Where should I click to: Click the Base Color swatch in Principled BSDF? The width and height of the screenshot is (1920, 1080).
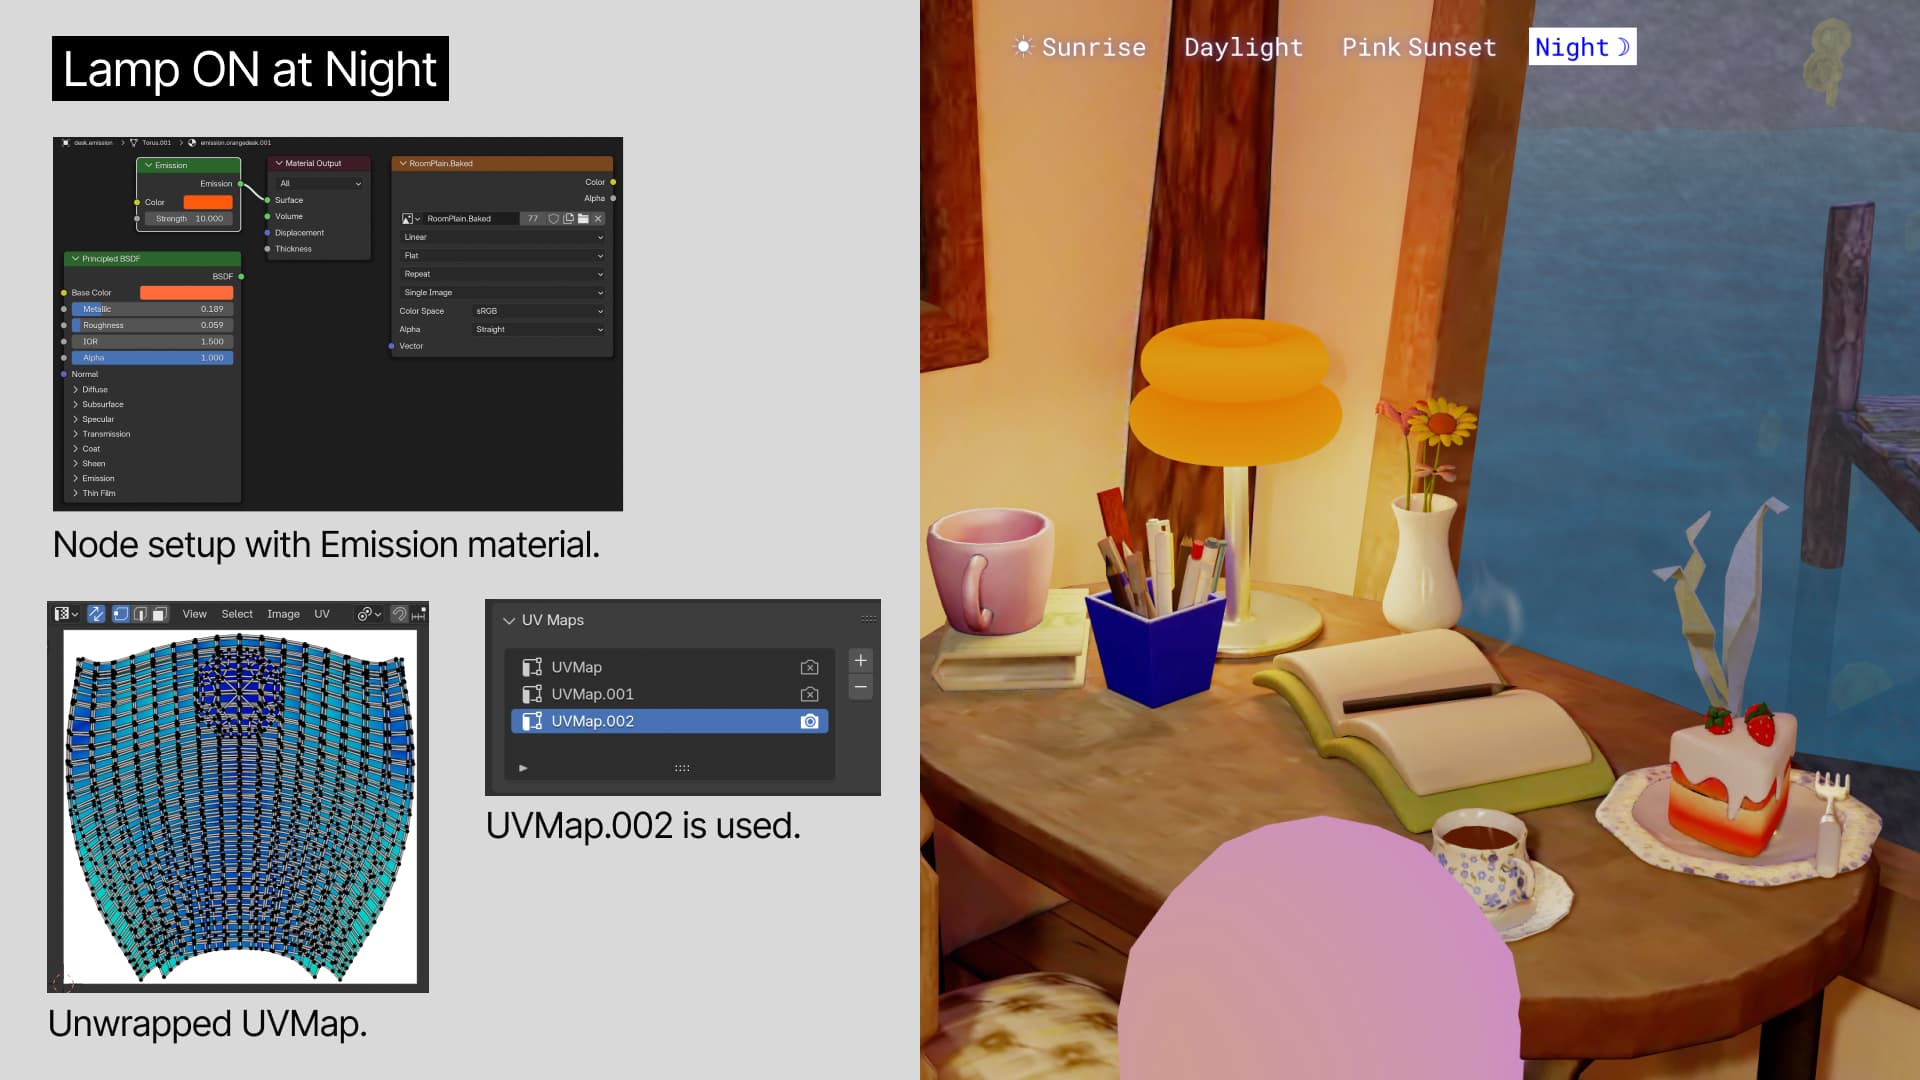pyautogui.click(x=186, y=293)
